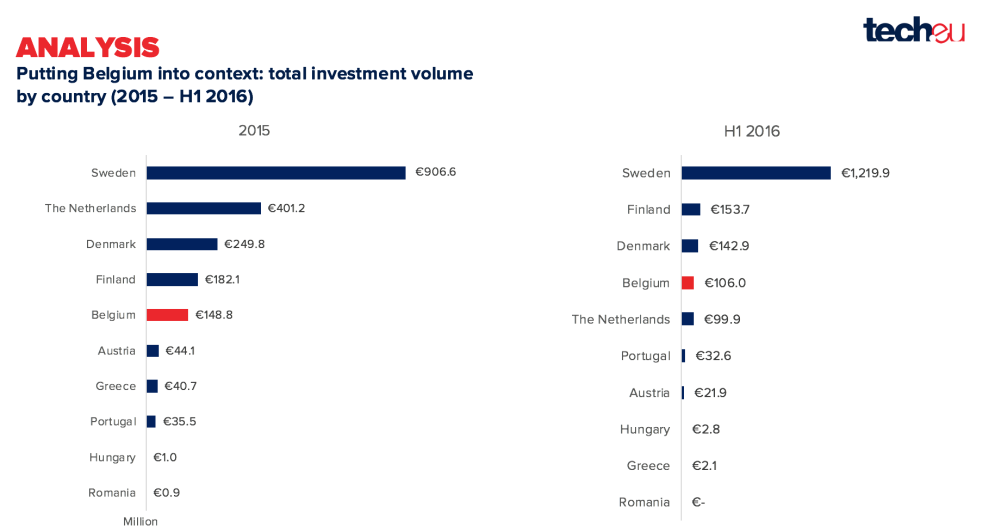This screenshot has width=995, height=532.
Task: Click the €106.0 Belgium value
Action: coord(725,283)
